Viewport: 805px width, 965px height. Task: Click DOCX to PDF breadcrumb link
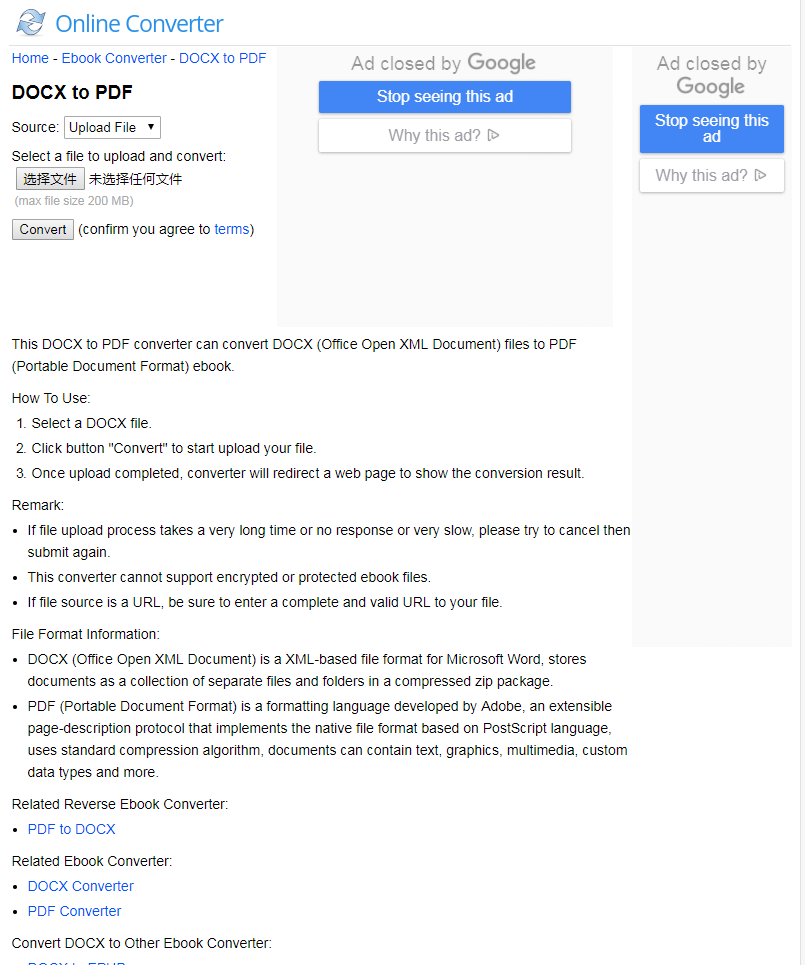[x=222, y=58]
